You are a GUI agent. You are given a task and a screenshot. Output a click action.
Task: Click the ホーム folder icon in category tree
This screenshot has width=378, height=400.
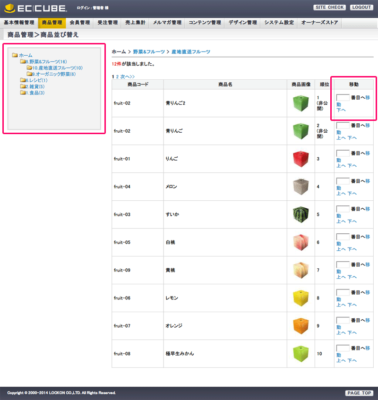click(x=15, y=55)
